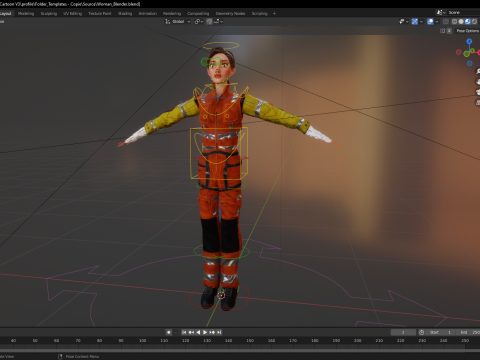Switch to wireframe viewport shading
The height and width of the screenshot is (360, 480).
click(x=454, y=21)
